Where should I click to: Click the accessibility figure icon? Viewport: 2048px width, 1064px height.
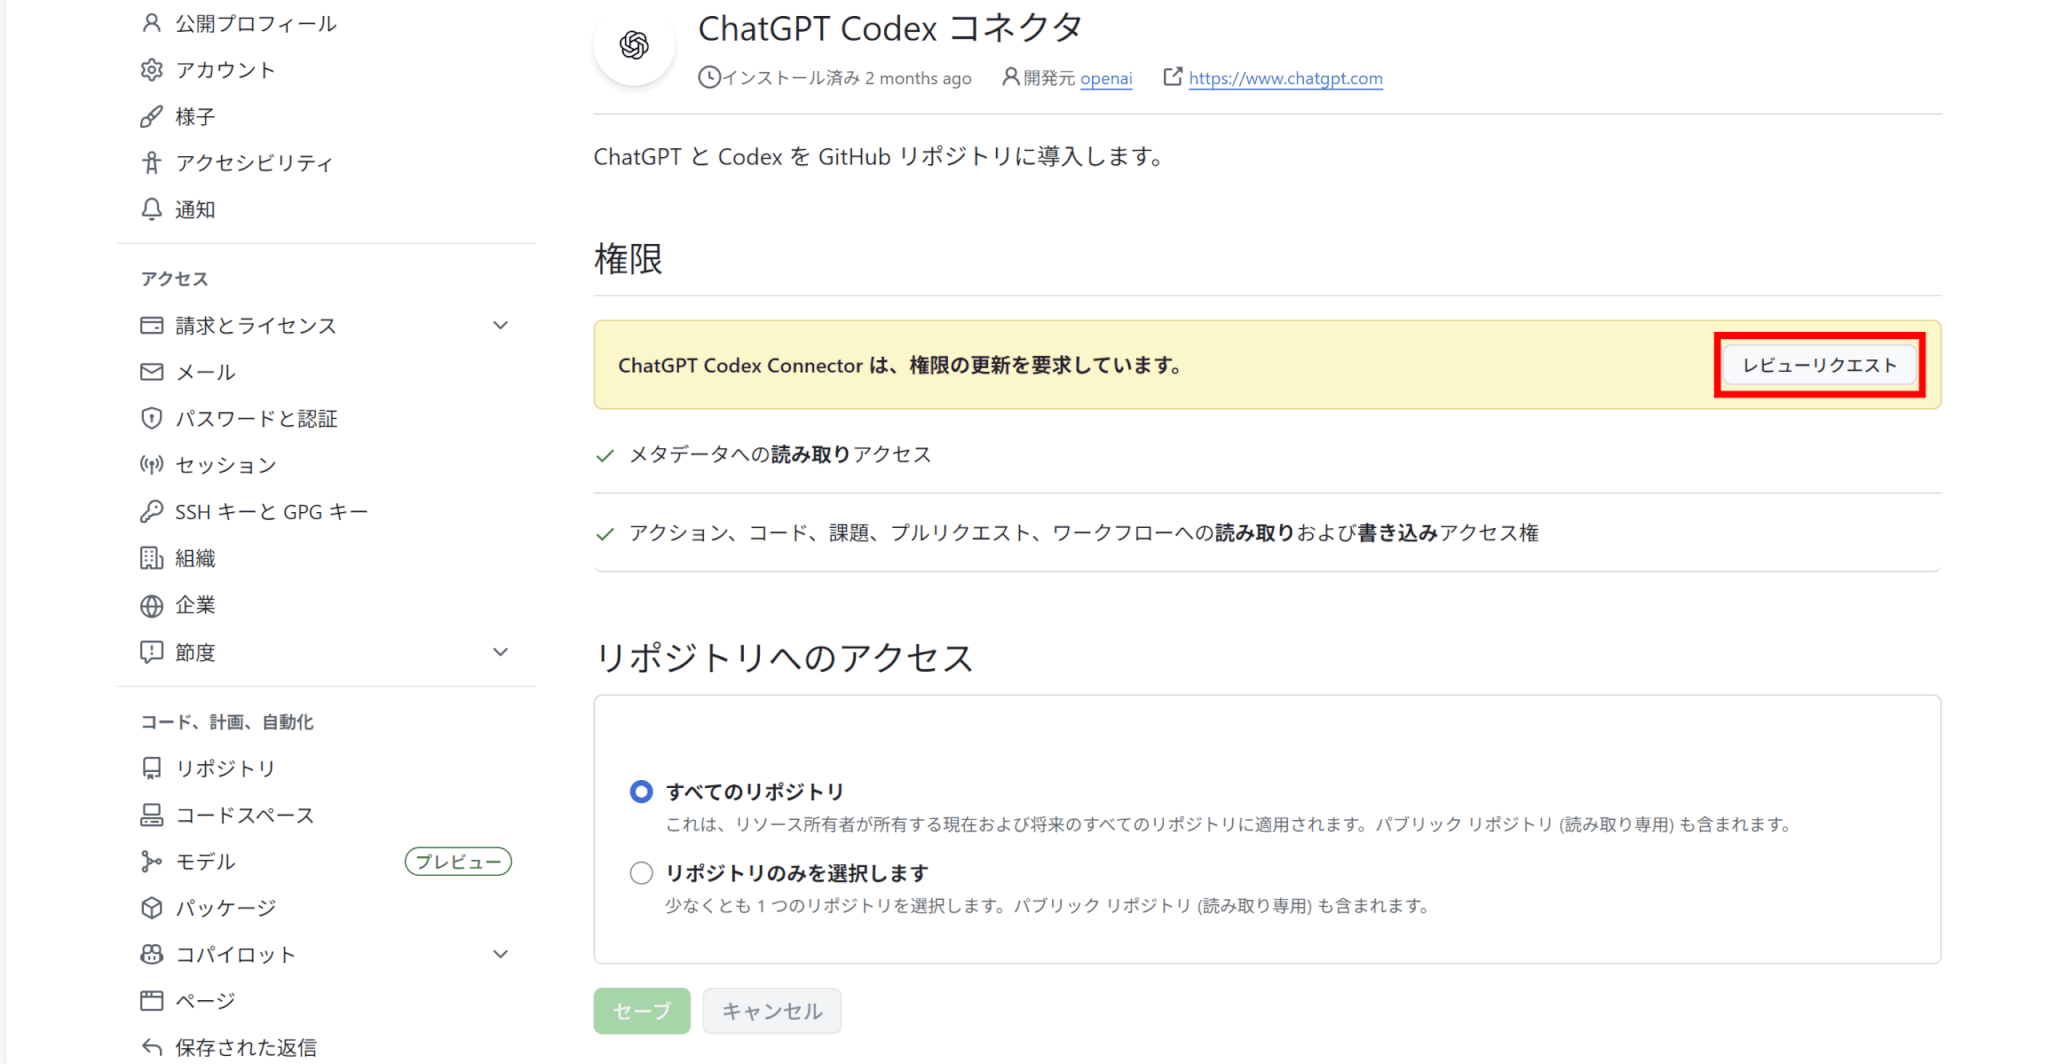(x=151, y=163)
